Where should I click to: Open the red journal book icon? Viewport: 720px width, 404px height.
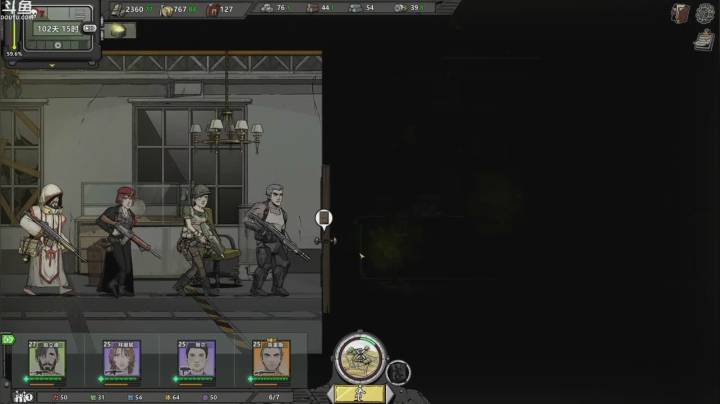(680, 14)
